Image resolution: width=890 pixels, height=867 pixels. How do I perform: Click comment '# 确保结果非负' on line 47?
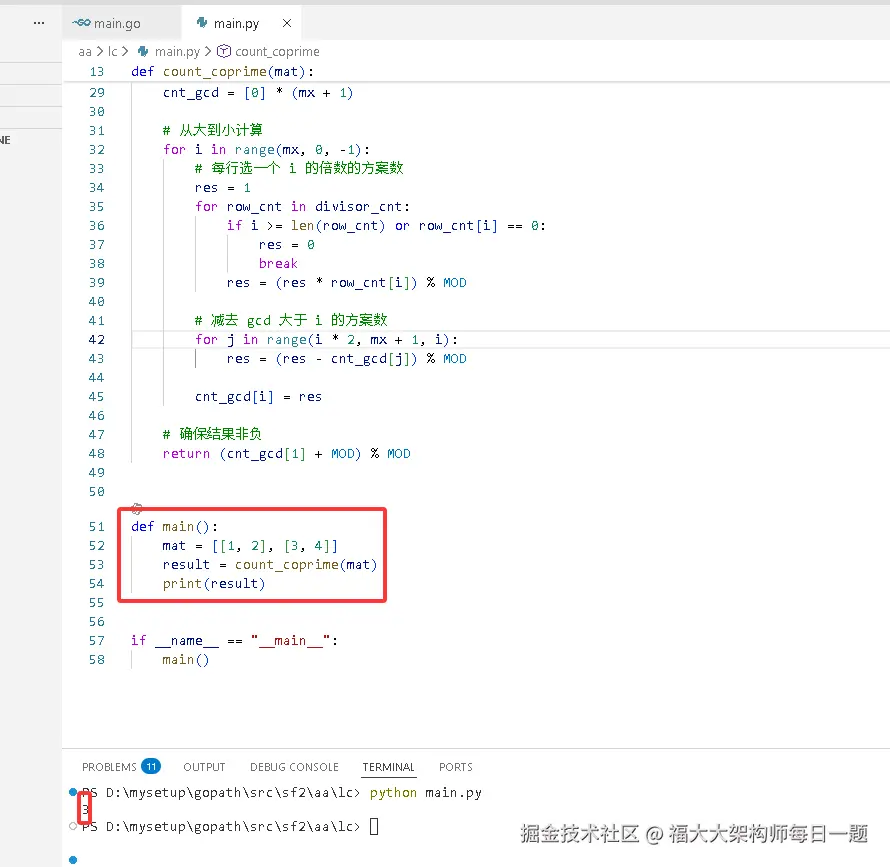pyautogui.click(x=212, y=434)
